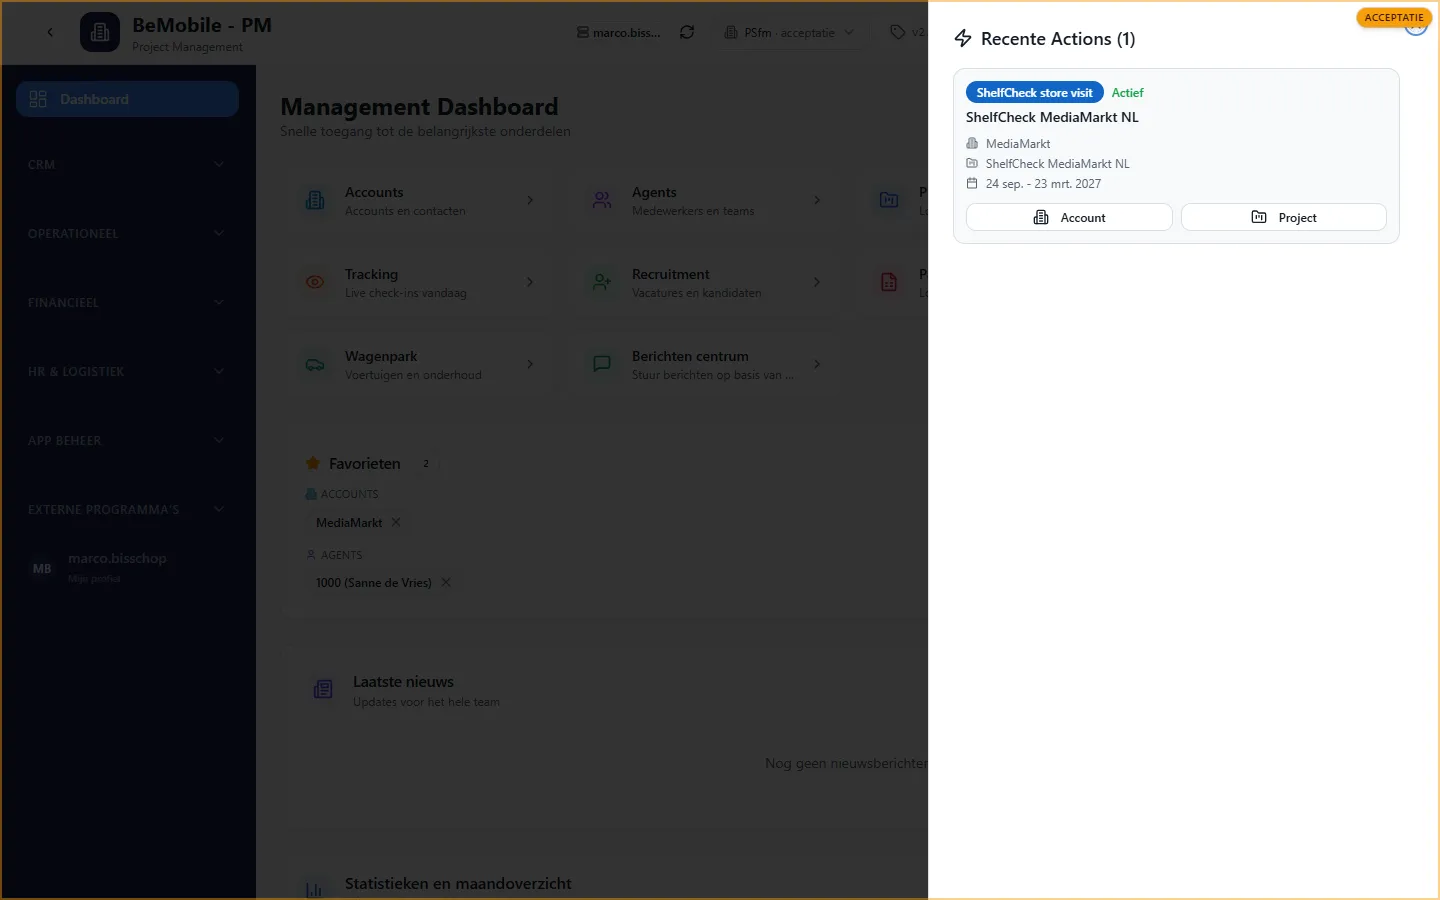
Task: Click the AGENTS label under Favorieten
Action: [342, 555]
